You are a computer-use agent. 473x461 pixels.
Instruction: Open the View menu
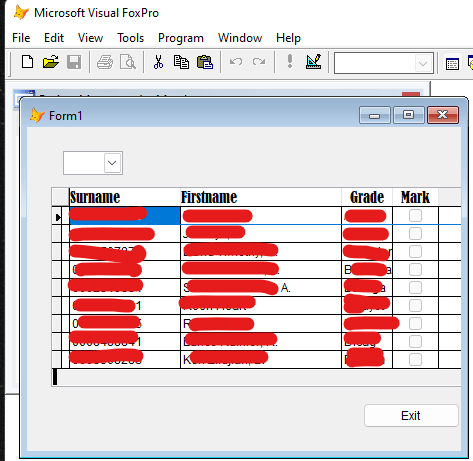pyautogui.click(x=90, y=38)
